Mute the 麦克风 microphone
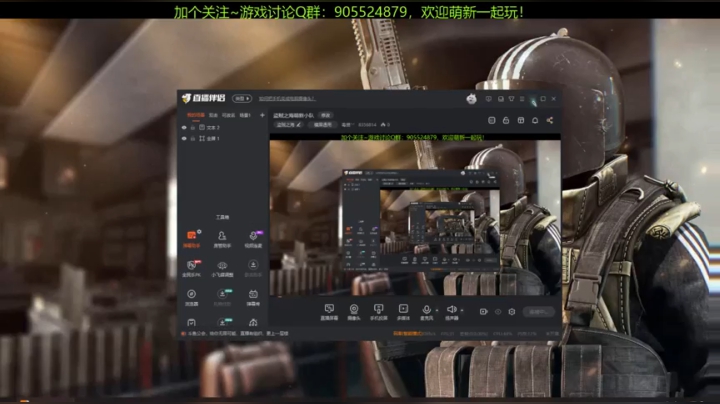720x404 pixels. (x=426, y=312)
